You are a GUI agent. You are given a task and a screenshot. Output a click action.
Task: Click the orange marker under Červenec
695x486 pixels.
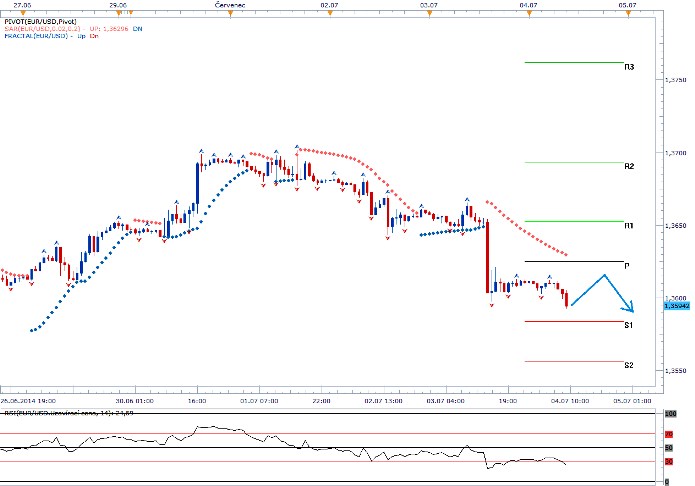pos(228,13)
